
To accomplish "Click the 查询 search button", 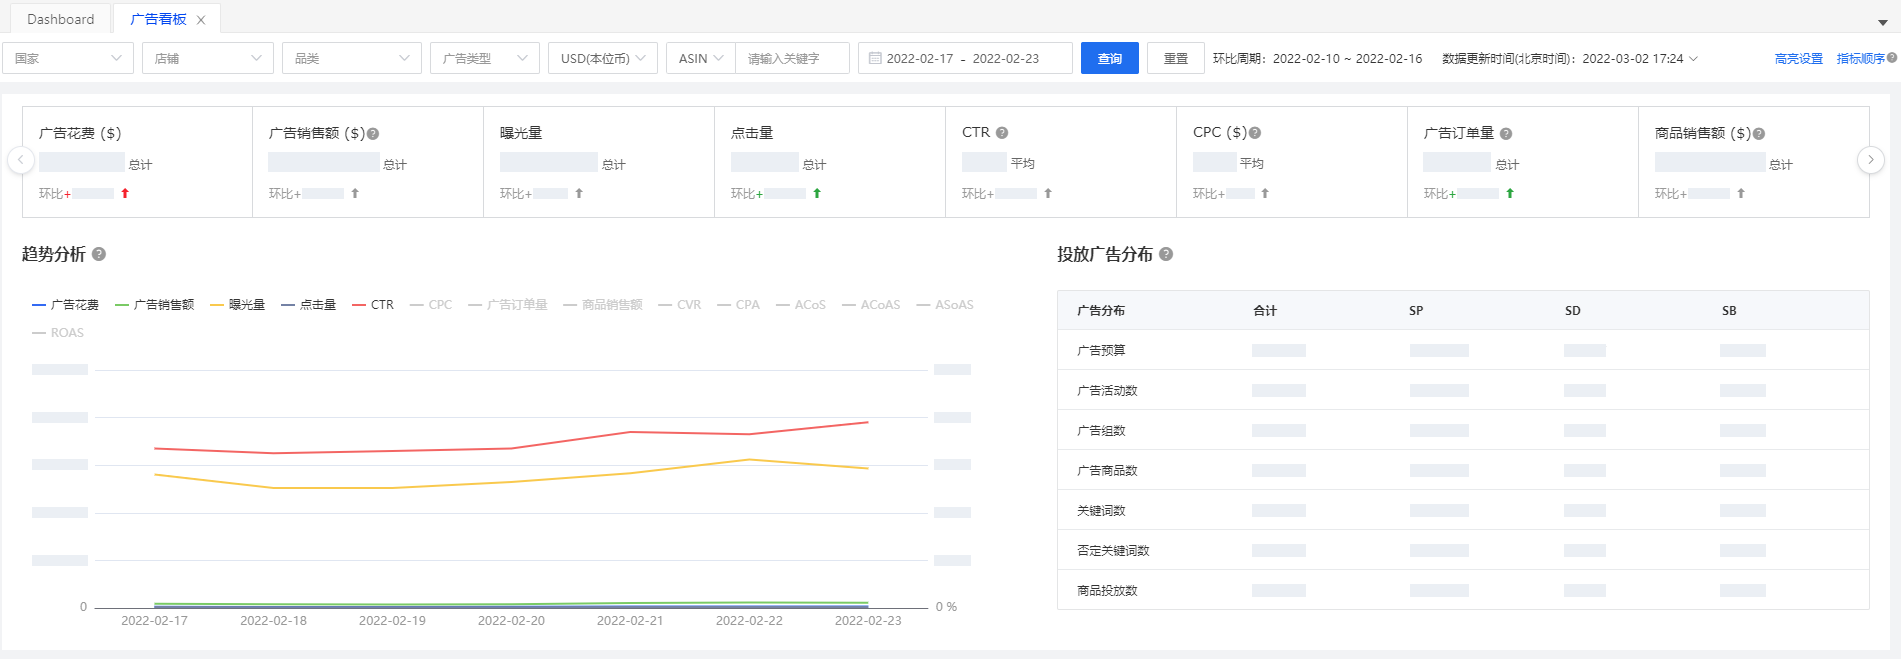I will 1110,58.
